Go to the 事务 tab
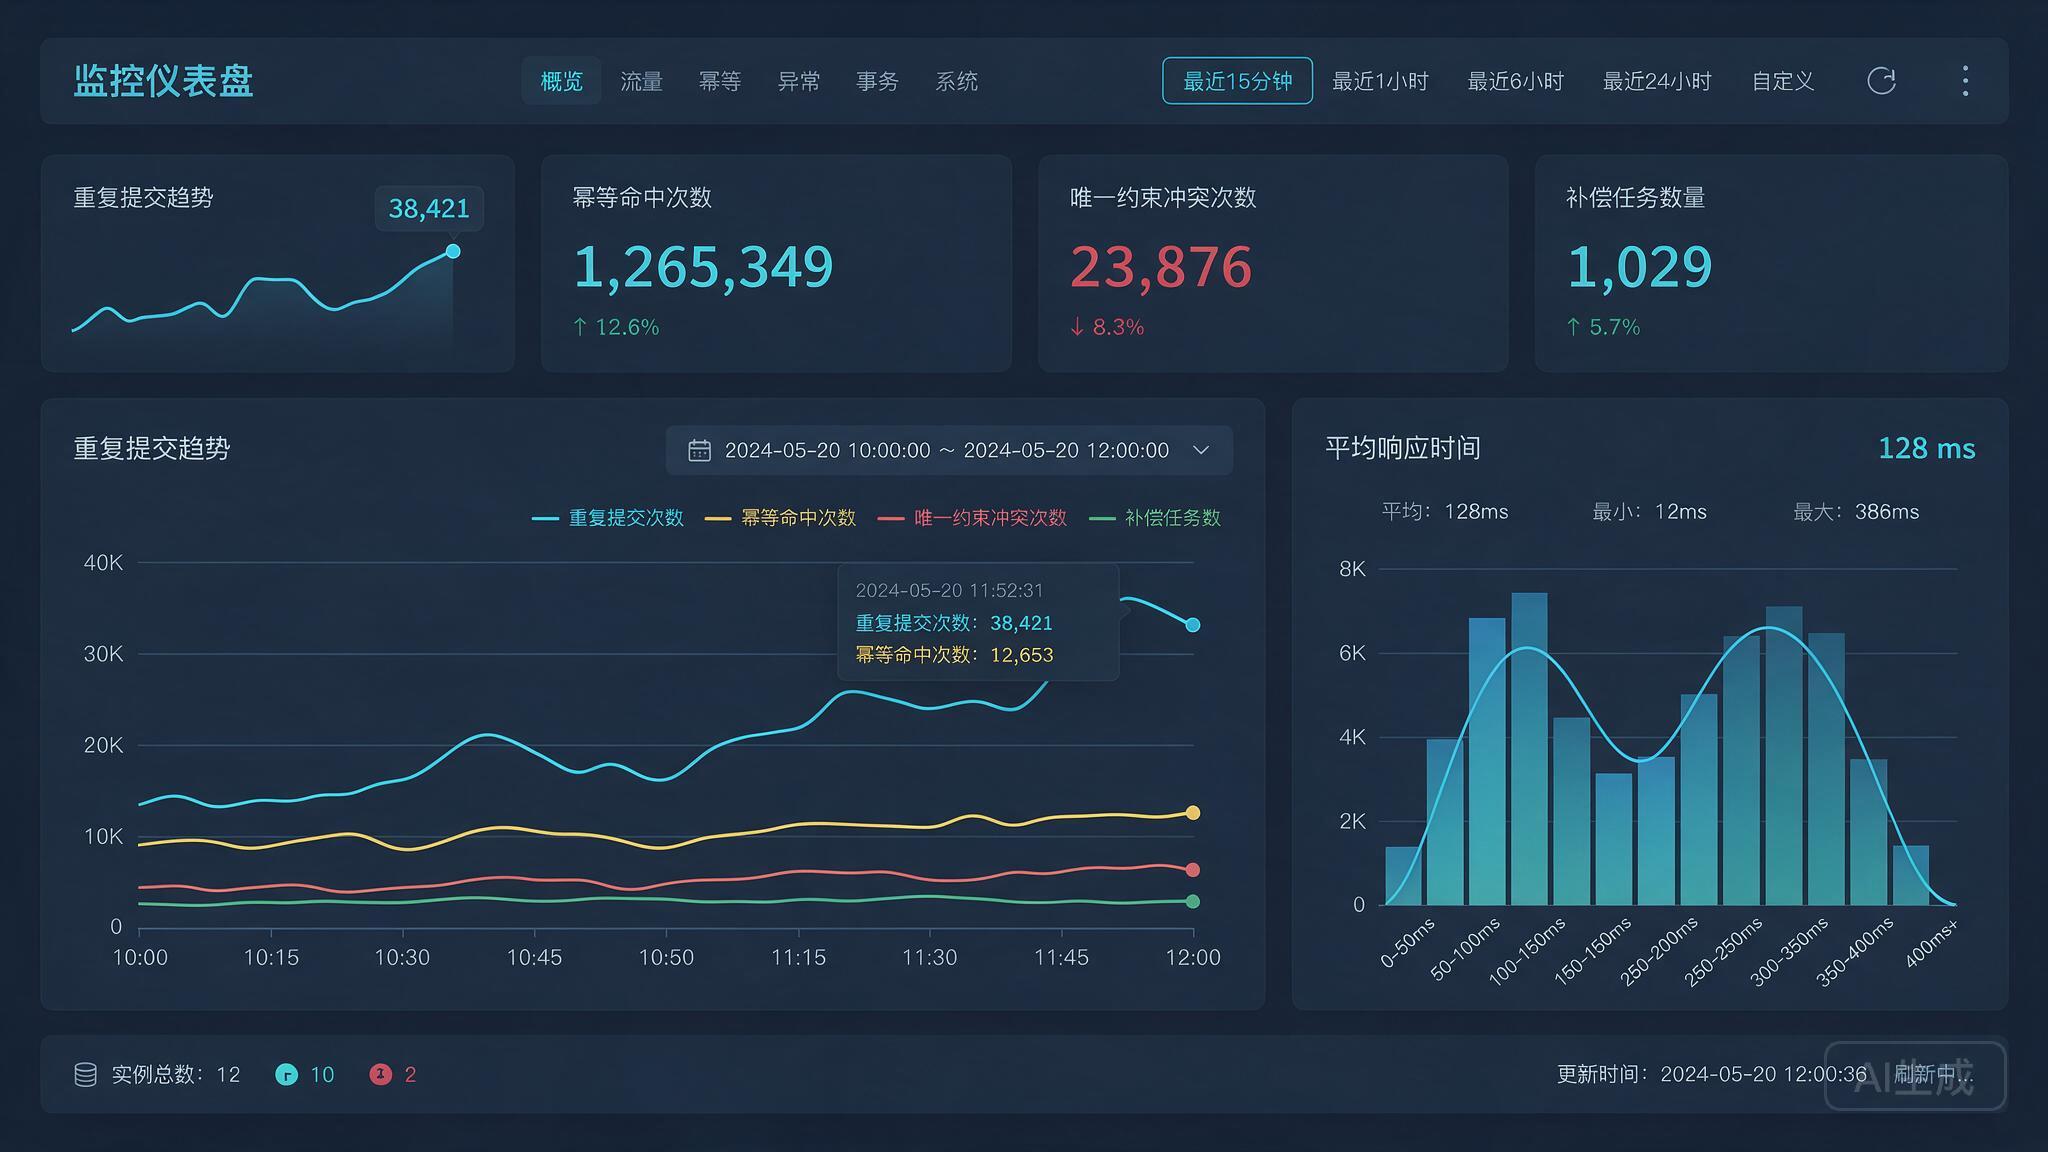 (877, 81)
